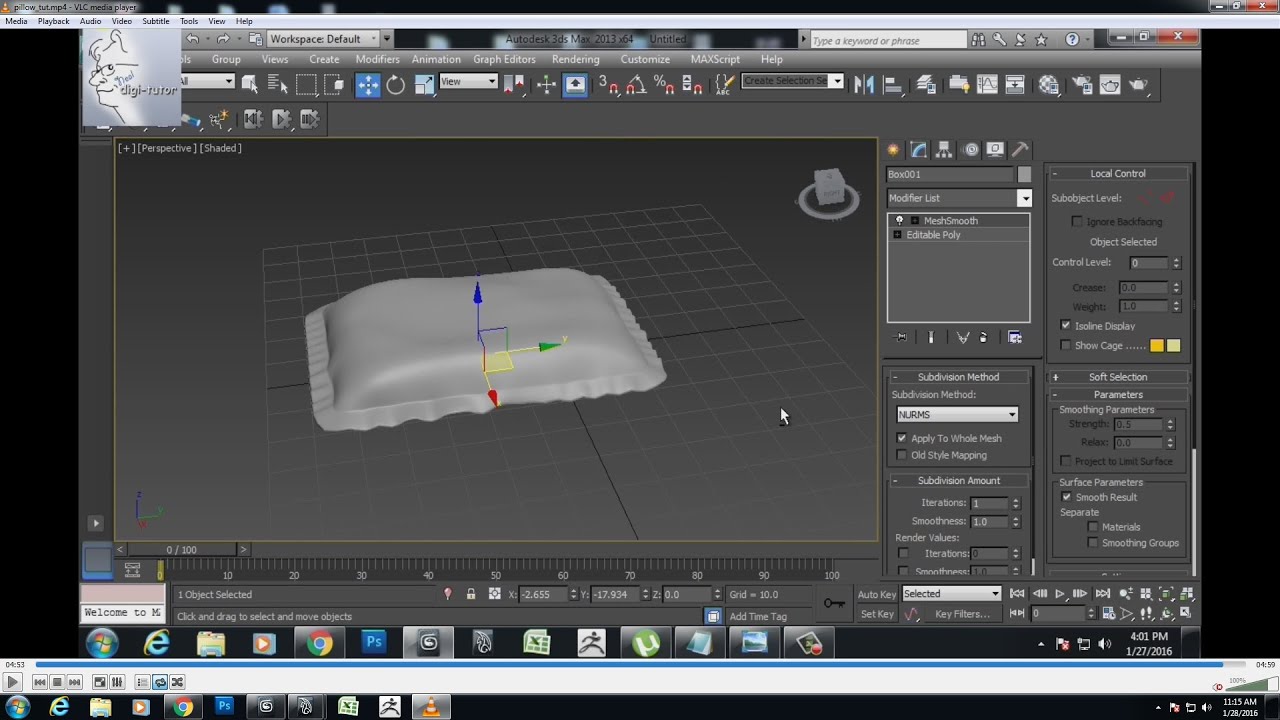Toggle MeshSmooth modifier lightbulb
The height and width of the screenshot is (720, 1280).
click(899, 220)
